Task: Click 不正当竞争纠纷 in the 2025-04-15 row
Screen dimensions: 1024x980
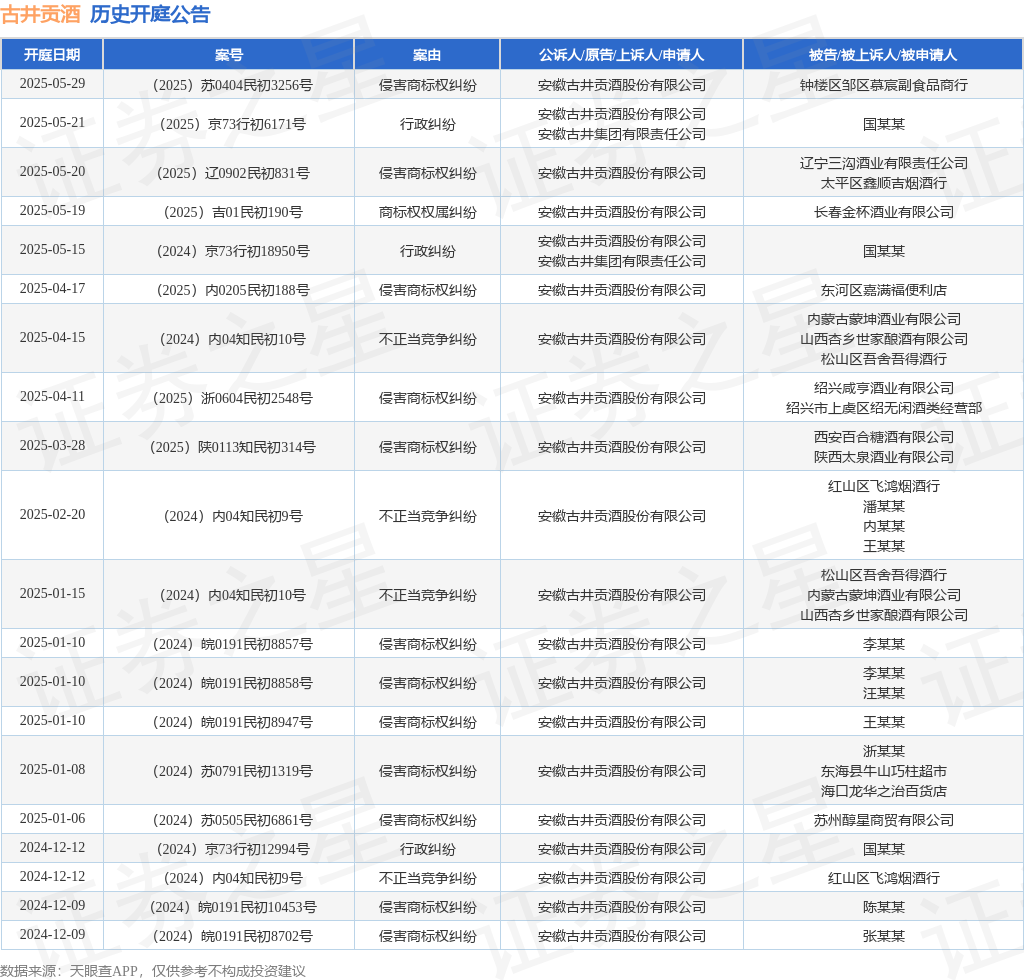Action: pyautogui.click(x=428, y=340)
